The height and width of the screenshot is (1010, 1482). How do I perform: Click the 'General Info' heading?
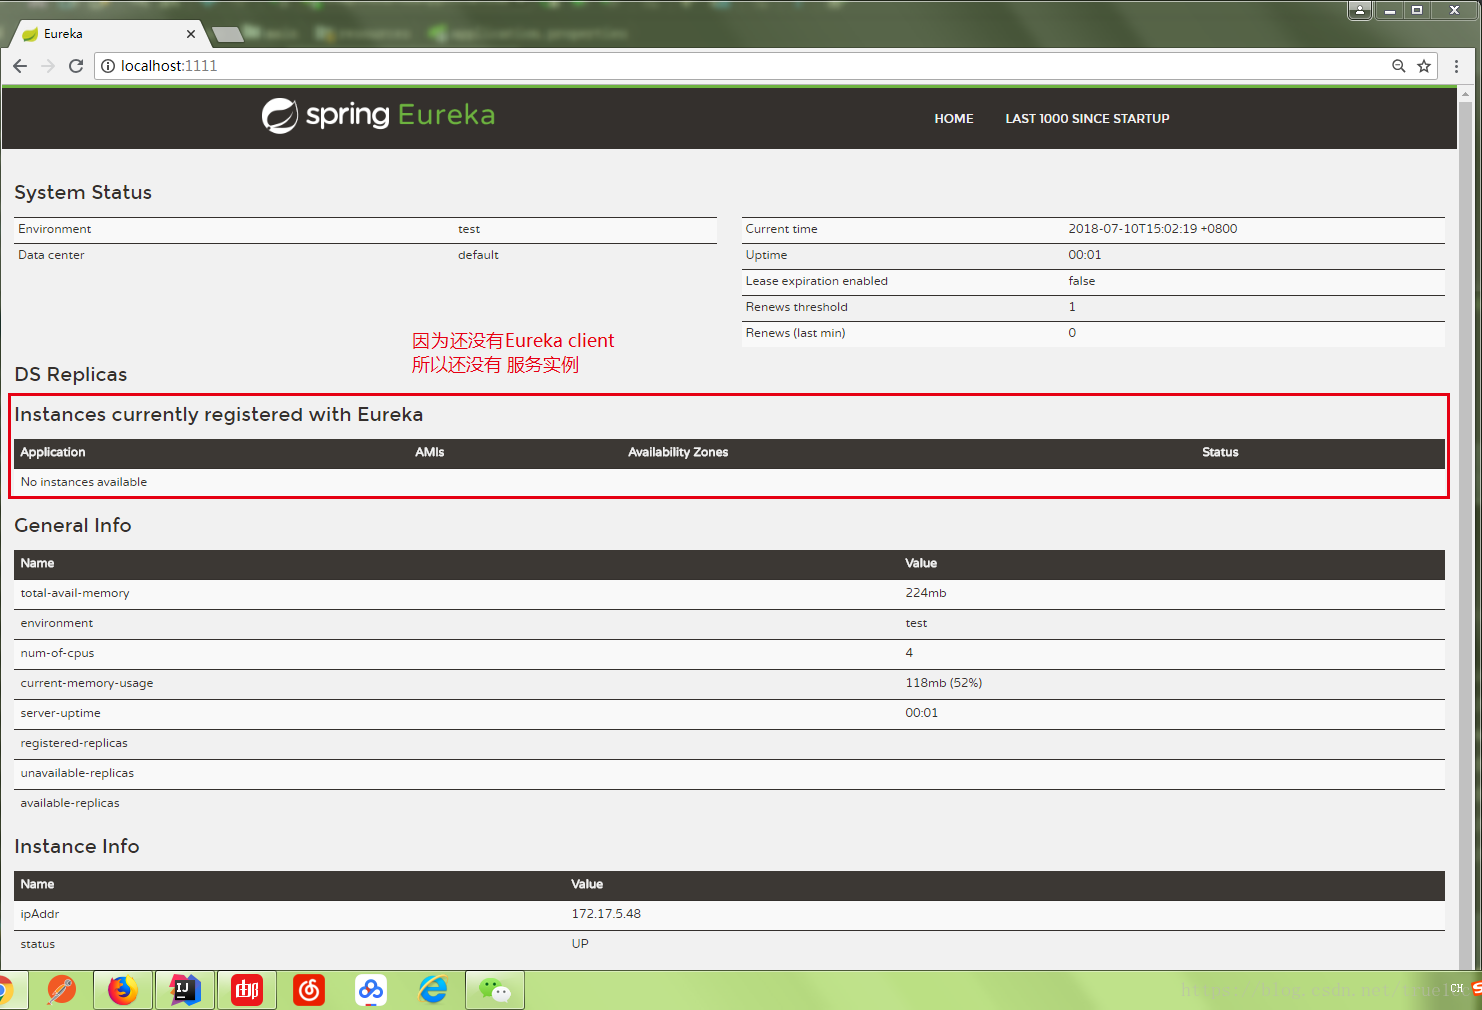73,525
